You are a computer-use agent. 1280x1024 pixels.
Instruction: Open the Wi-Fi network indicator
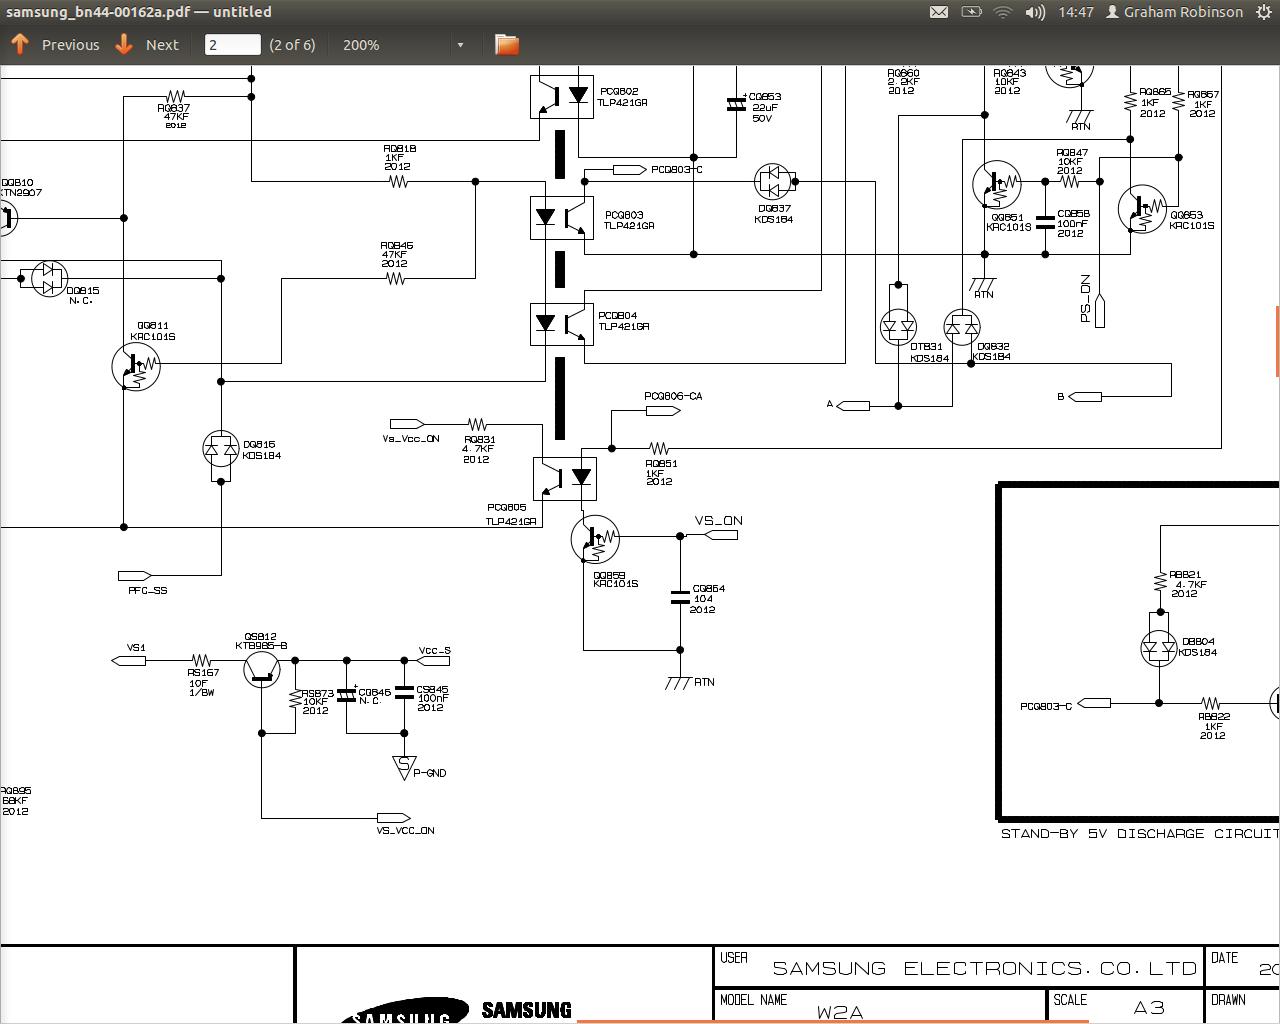click(x=1002, y=12)
